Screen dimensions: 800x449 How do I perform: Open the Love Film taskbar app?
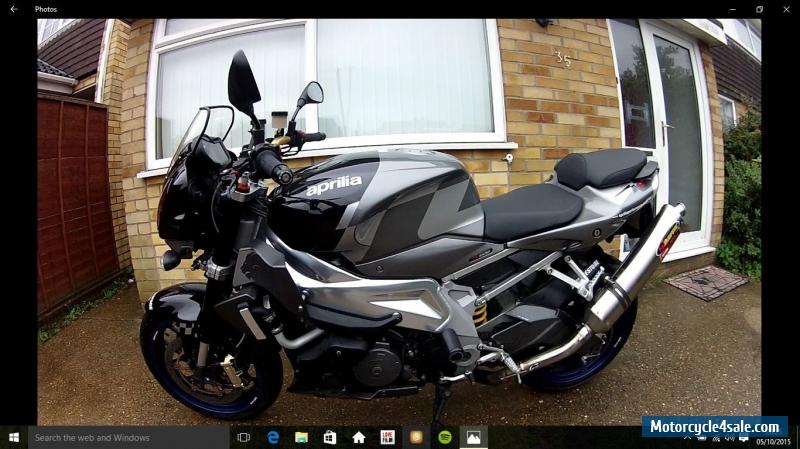click(387, 437)
